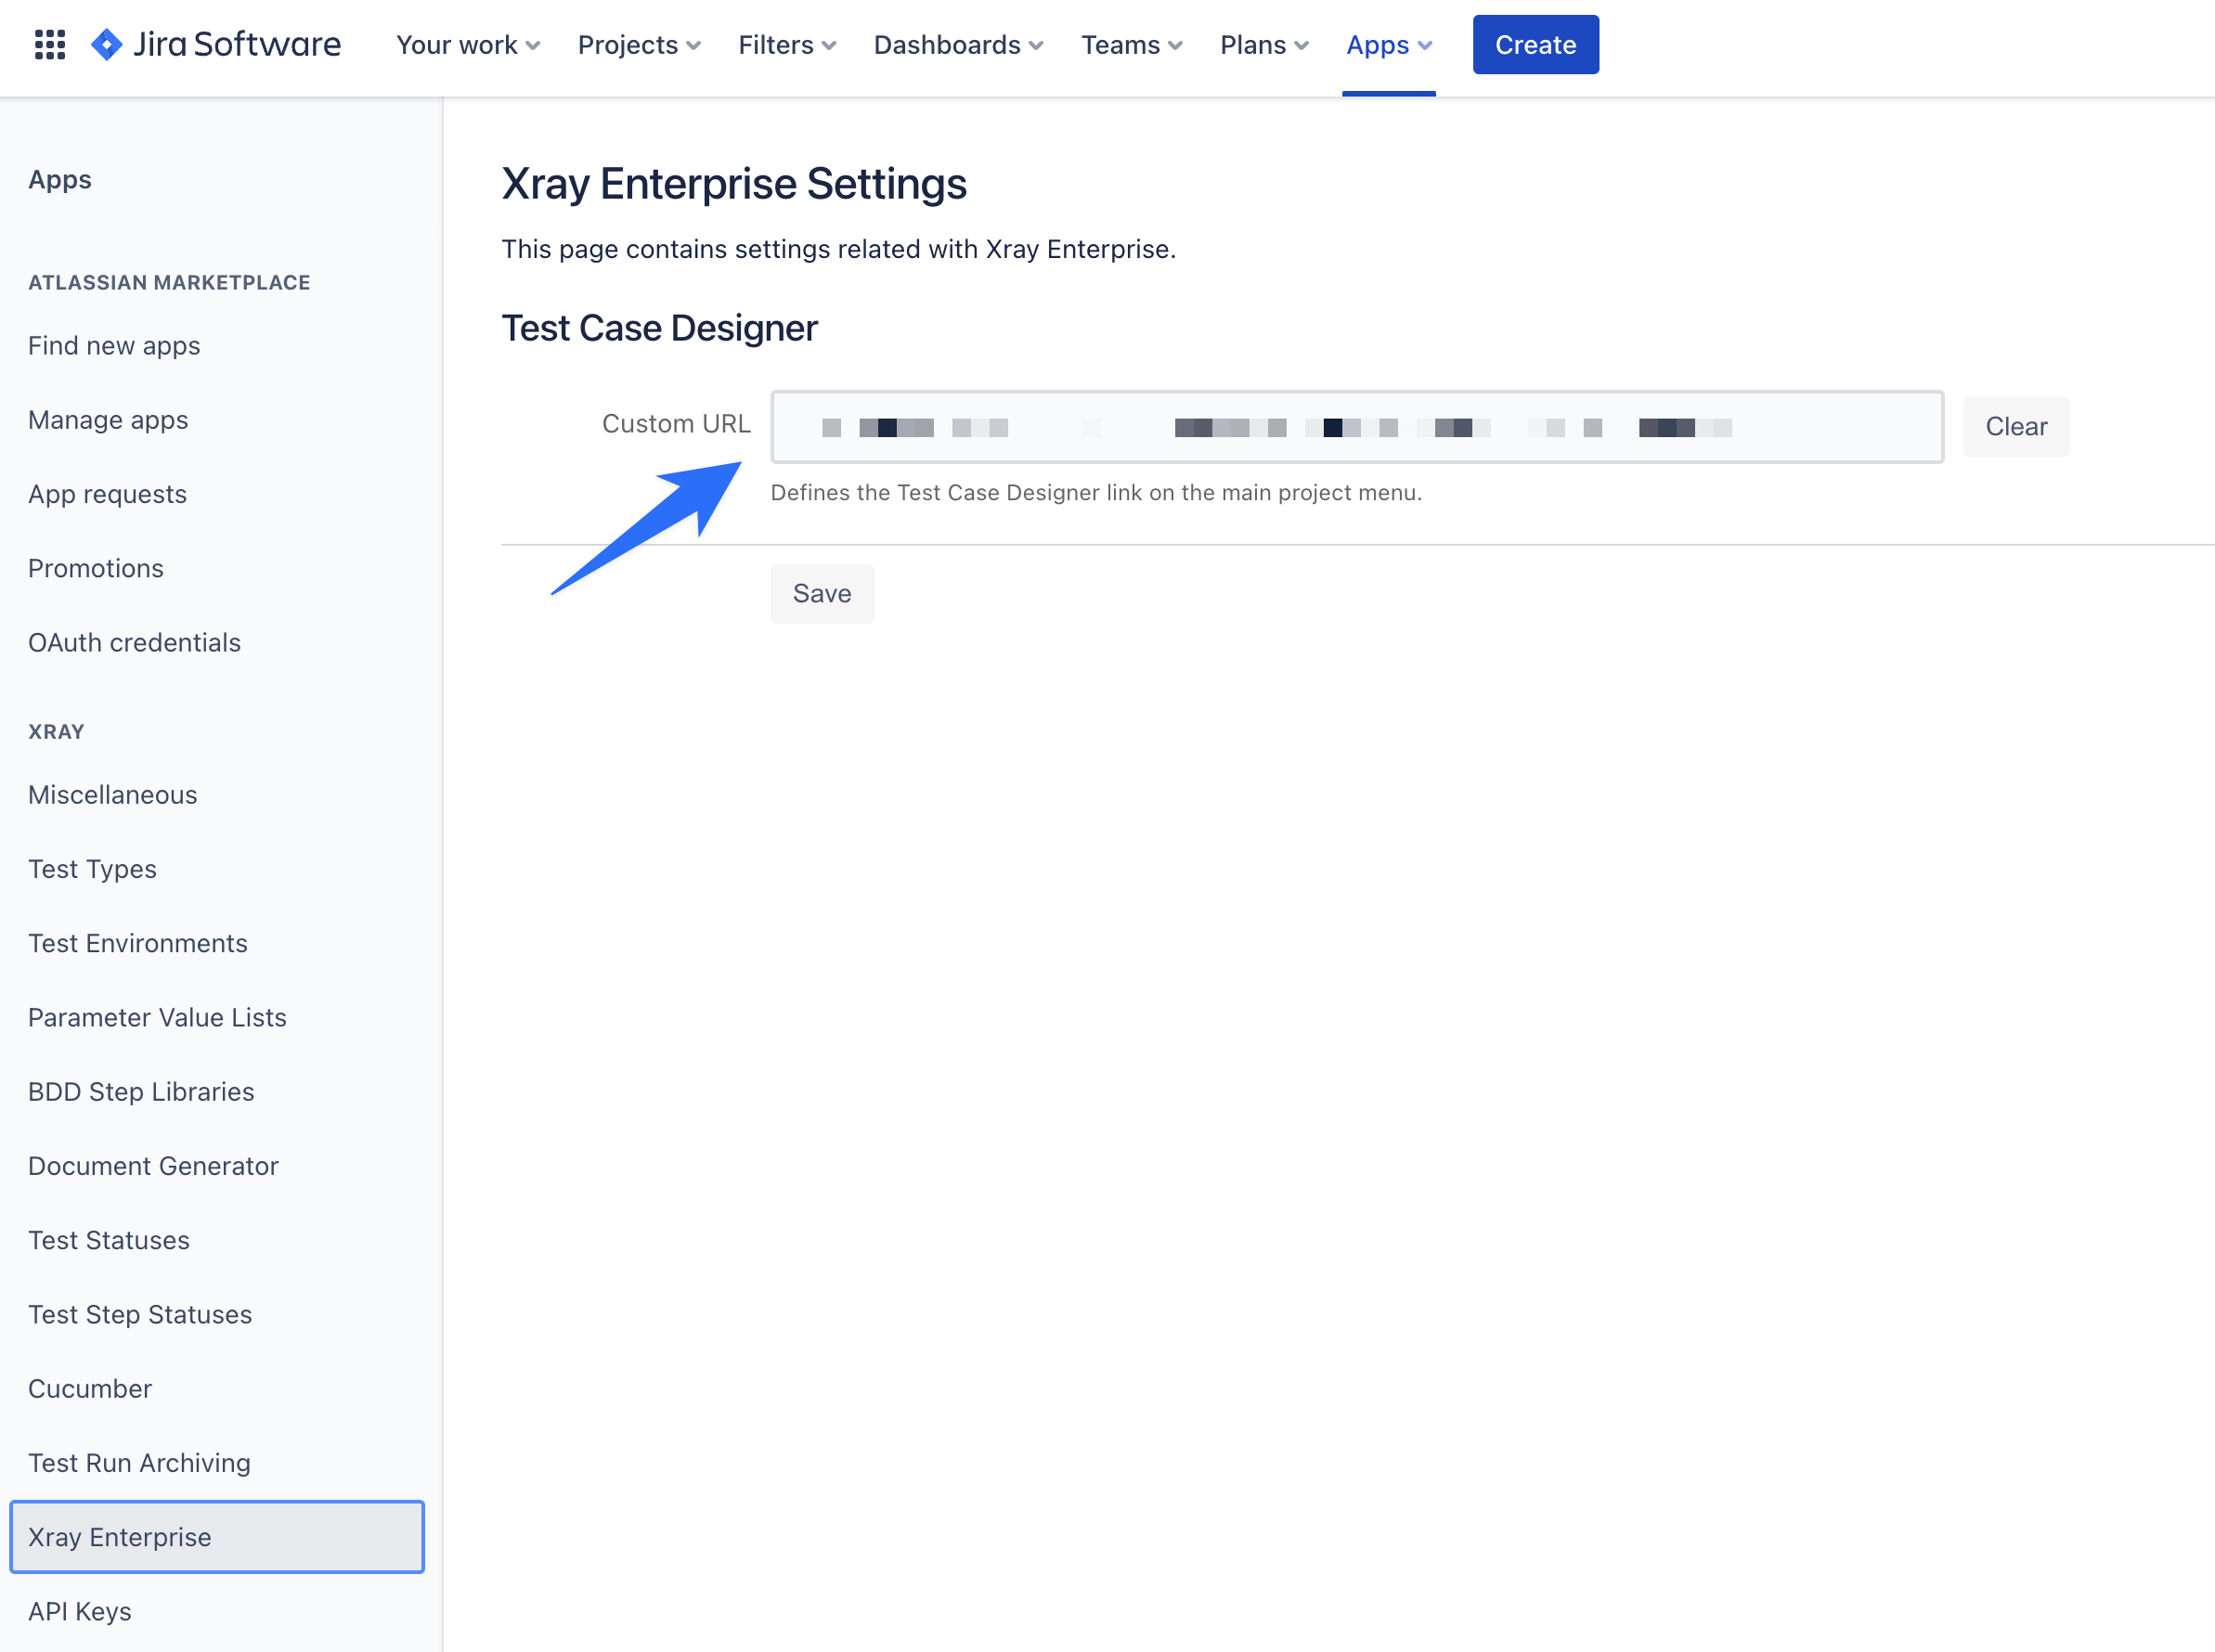Click the Xray Enterprise Settings title
2215x1652 pixels.
click(734, 184)
